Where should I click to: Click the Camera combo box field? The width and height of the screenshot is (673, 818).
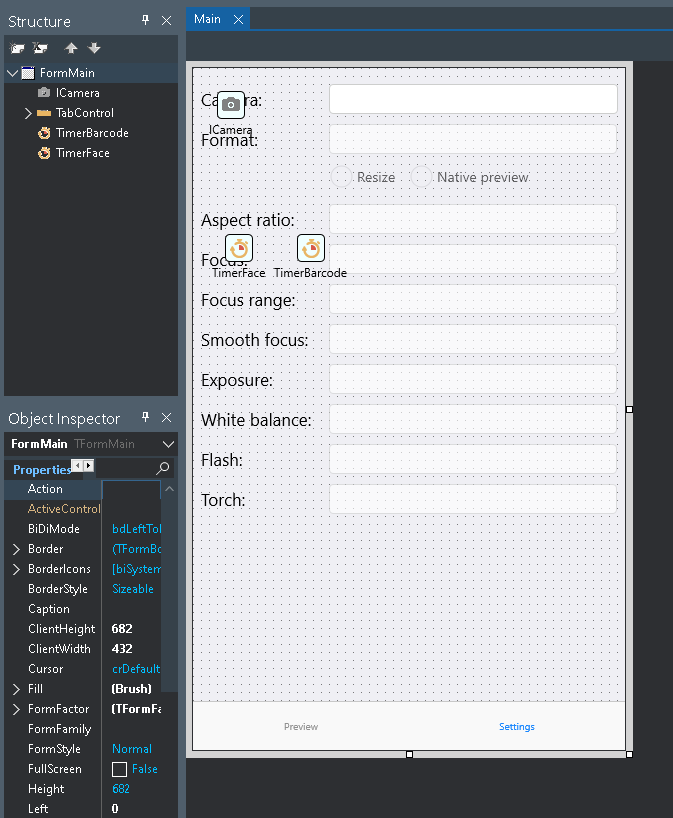coord(473,99)
